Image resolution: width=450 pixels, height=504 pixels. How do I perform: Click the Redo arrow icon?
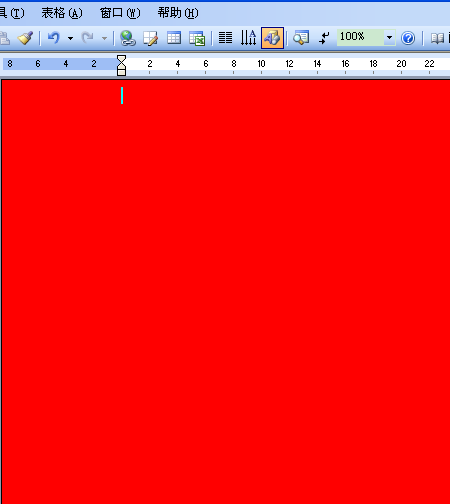pos(87,38)
